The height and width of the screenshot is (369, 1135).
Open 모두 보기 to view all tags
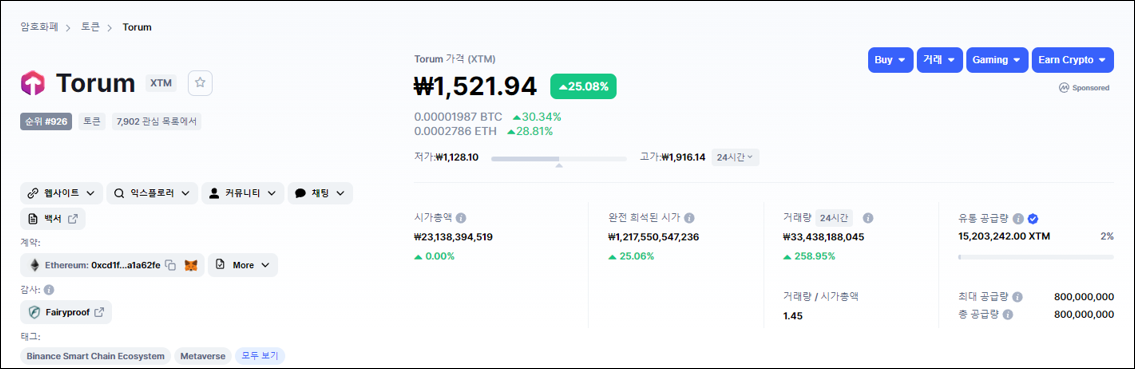261,356
